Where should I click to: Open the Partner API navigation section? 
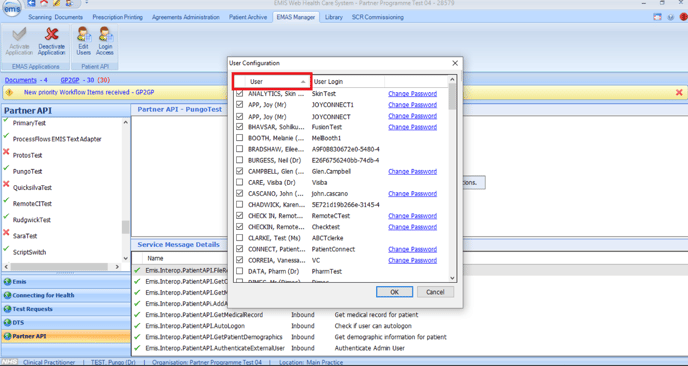click(x=66, y=336)
